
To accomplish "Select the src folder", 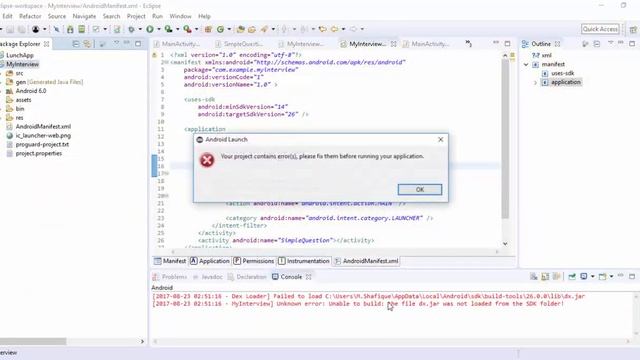I will [19, 73].
